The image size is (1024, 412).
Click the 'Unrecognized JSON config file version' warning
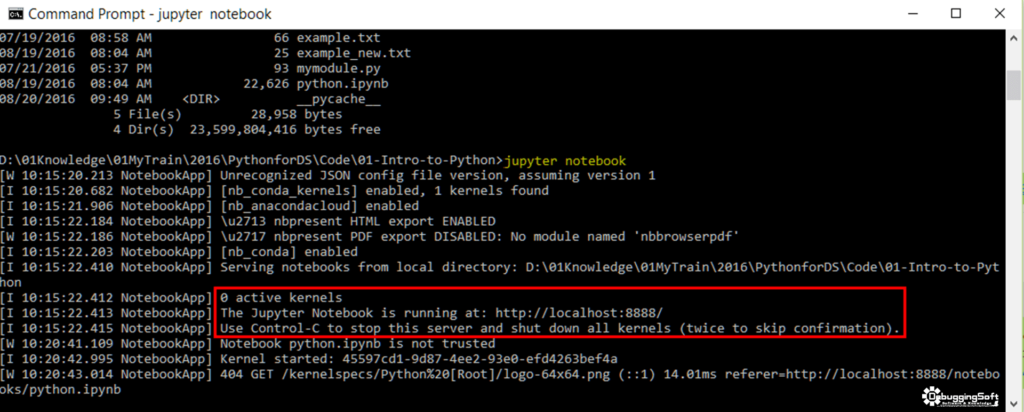coord(438,176)
